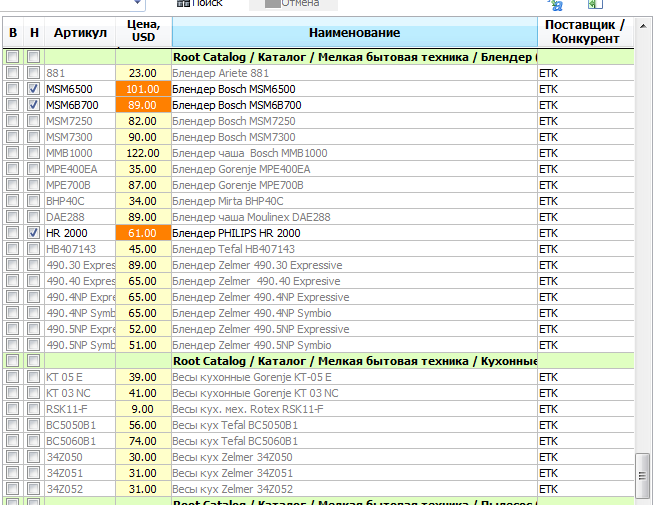The image size is (658, 505).
Task: Check the Н checkbox for 34Z052
Action: [34, 489]
